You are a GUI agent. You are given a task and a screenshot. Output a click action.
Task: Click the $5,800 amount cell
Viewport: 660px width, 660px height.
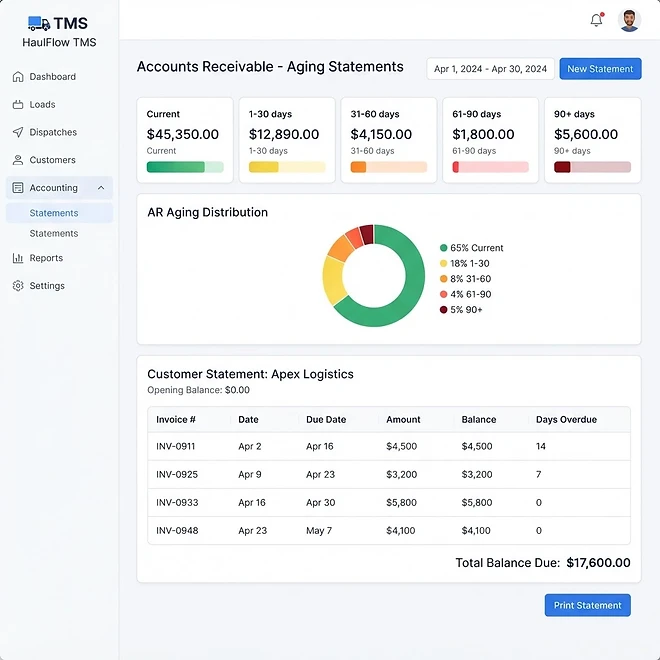pos(402,503)
